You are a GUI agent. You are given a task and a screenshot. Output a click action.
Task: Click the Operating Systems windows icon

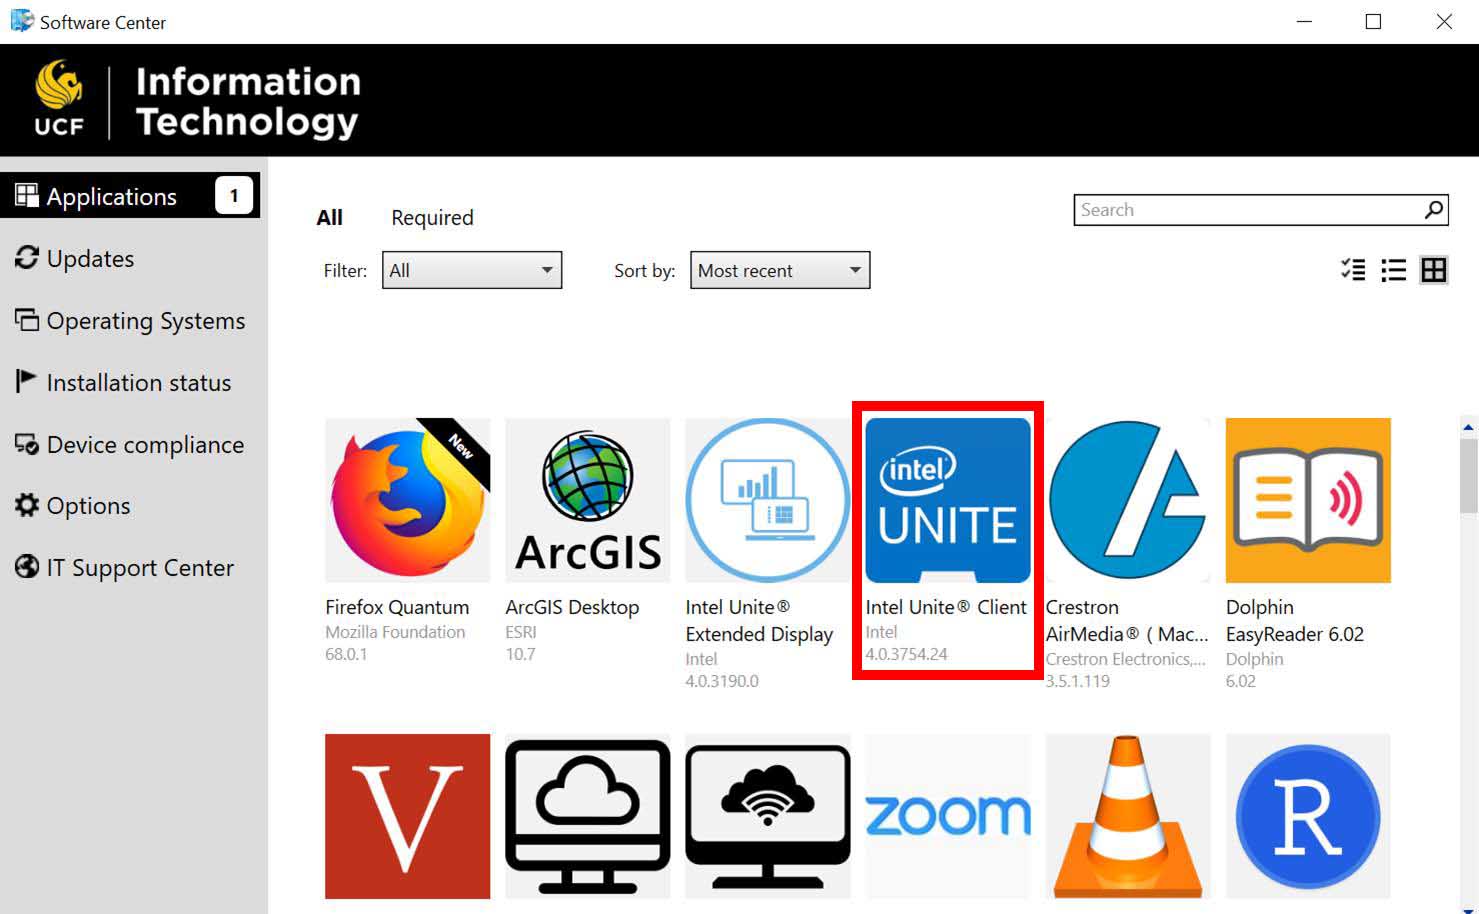27,320
